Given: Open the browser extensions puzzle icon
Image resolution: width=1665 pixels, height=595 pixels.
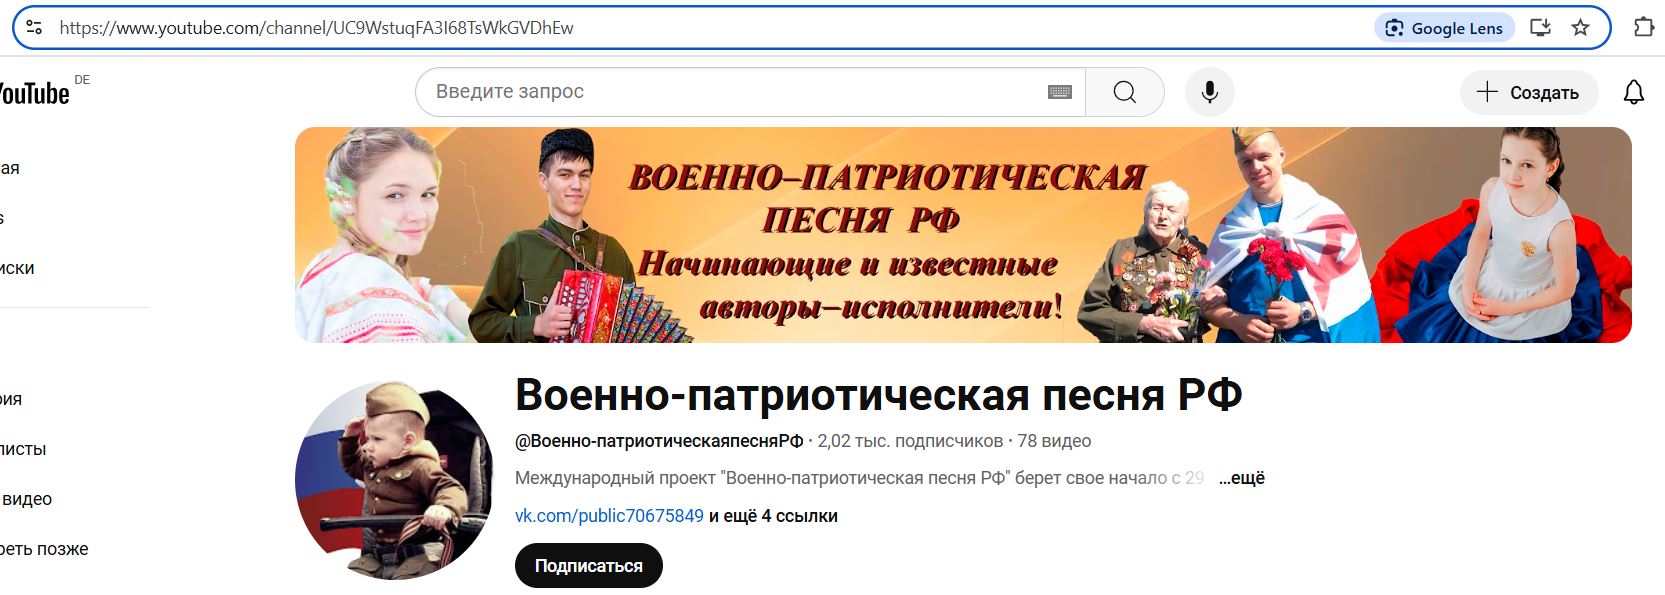Looking at the screenshot, I should (1644, 28).
